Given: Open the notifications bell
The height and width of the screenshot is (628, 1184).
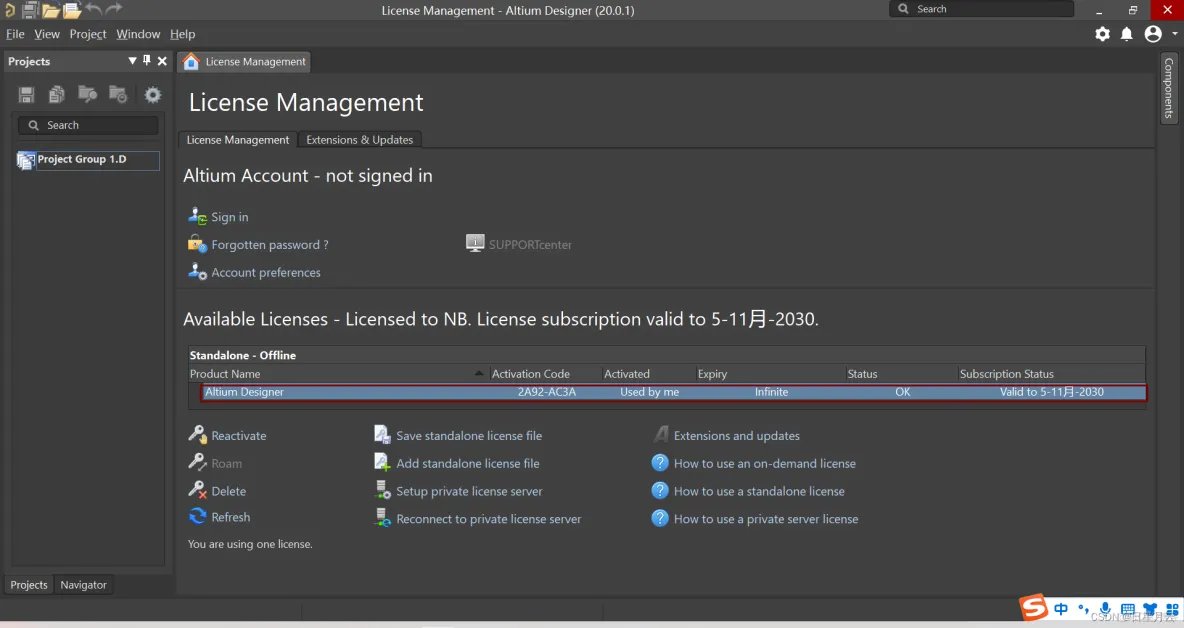Looking at the screenshot, I should (x=1127, y=34).
